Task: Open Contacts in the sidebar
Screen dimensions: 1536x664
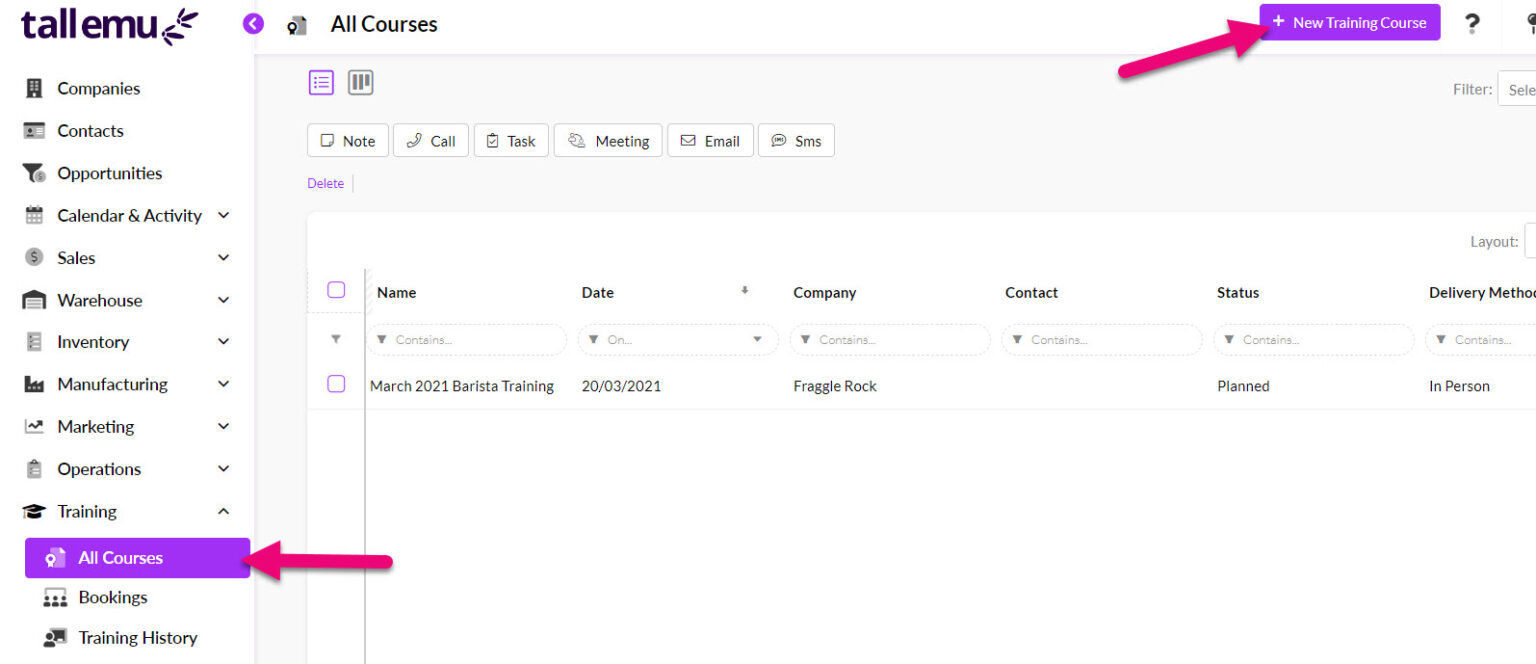Action: click(x=90, y=131)
